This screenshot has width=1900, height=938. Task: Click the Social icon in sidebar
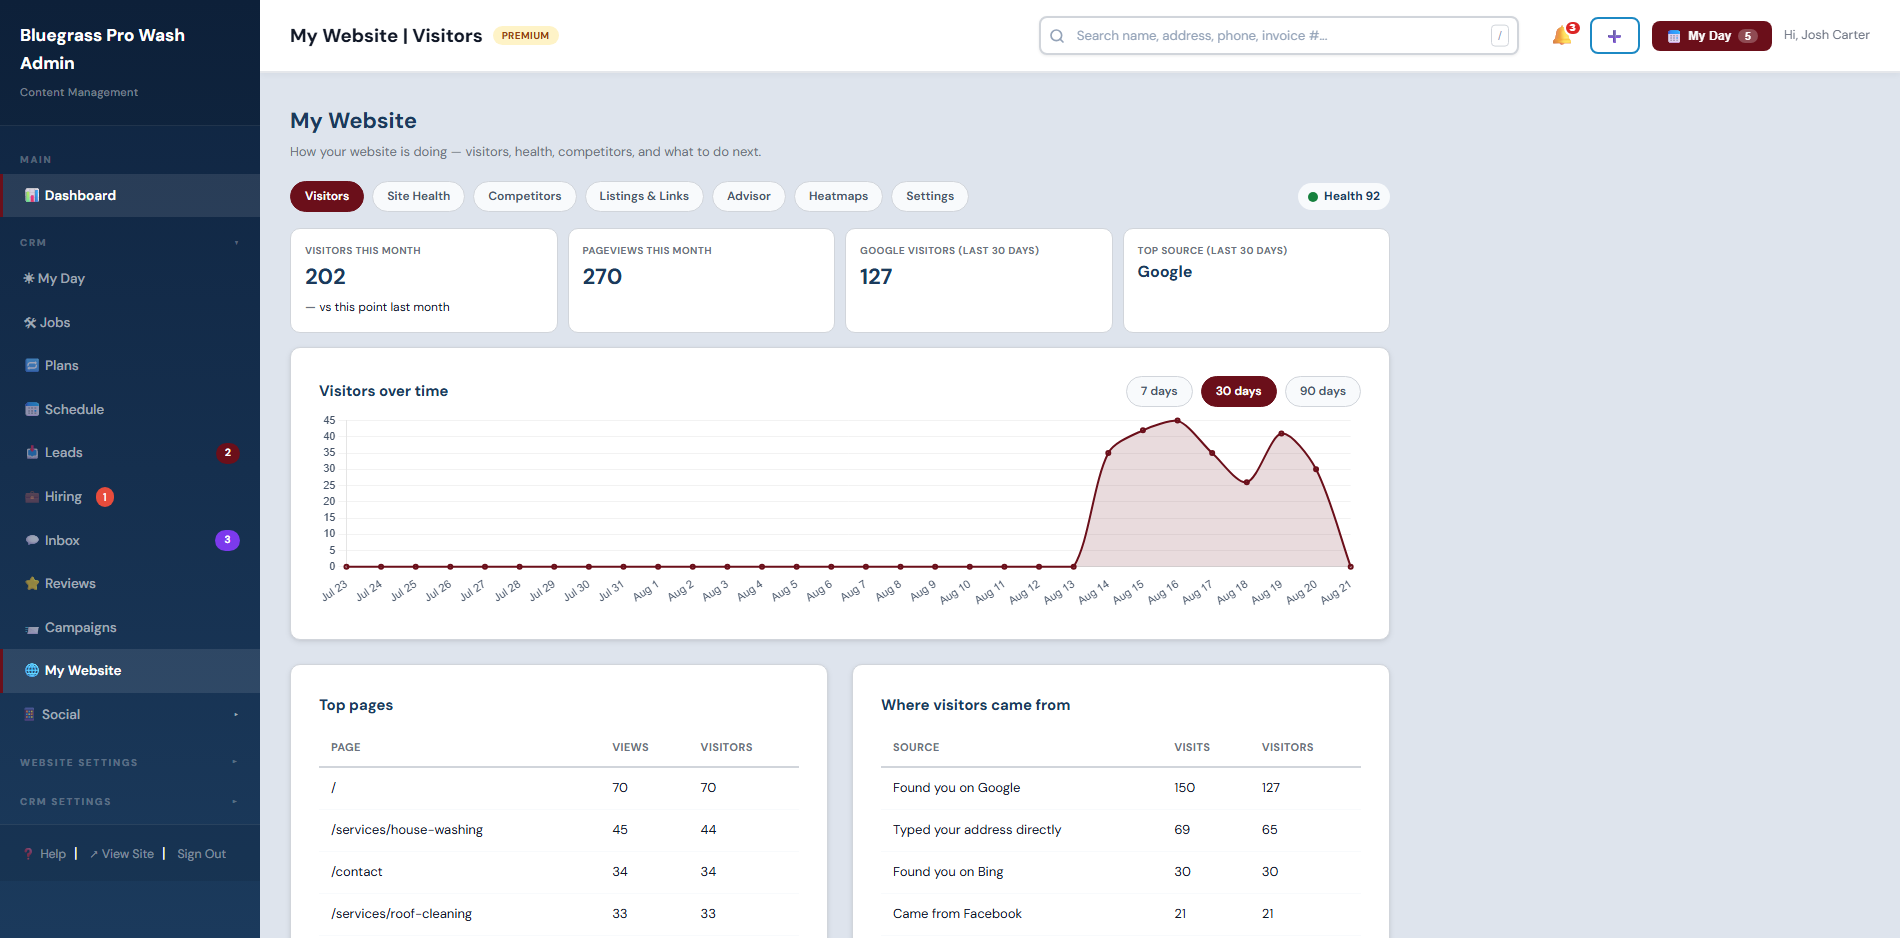tap(30, 715)
